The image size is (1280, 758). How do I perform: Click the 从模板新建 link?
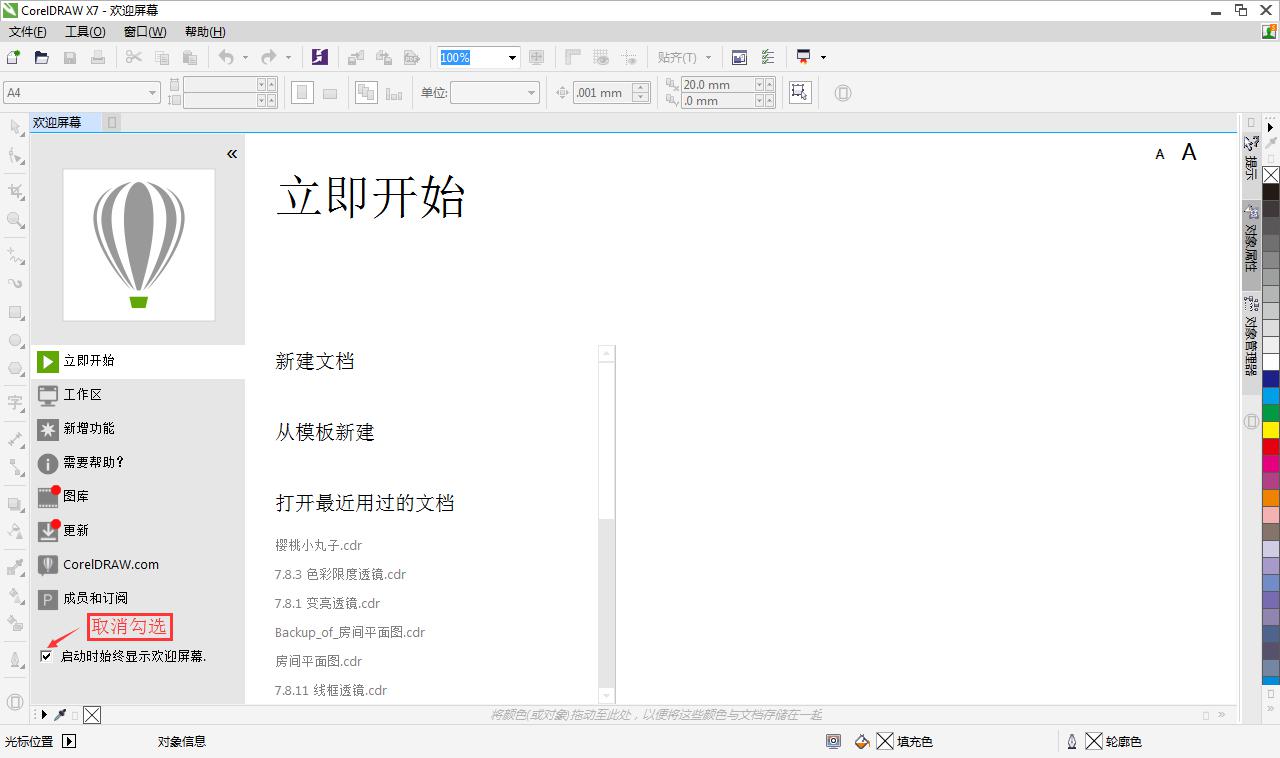coord(325,432)
